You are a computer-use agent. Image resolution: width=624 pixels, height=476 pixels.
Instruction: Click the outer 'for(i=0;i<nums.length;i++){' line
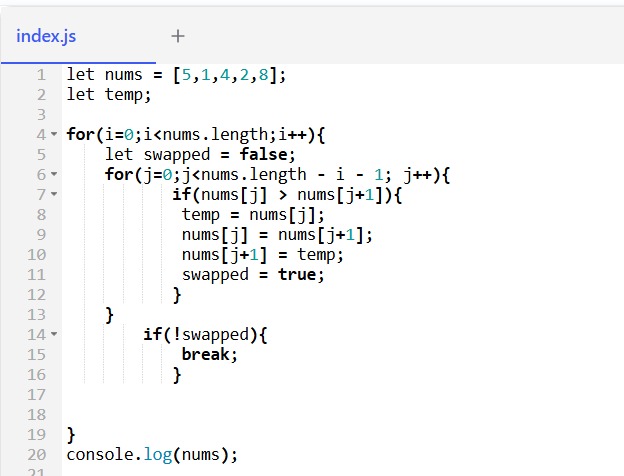(x=196, y=135)
